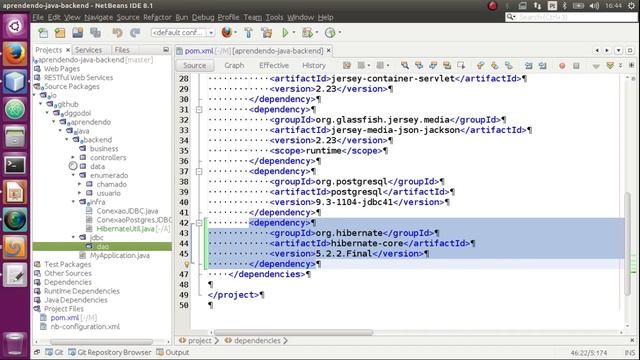Switch to the History view

click(x=313, y=65)
